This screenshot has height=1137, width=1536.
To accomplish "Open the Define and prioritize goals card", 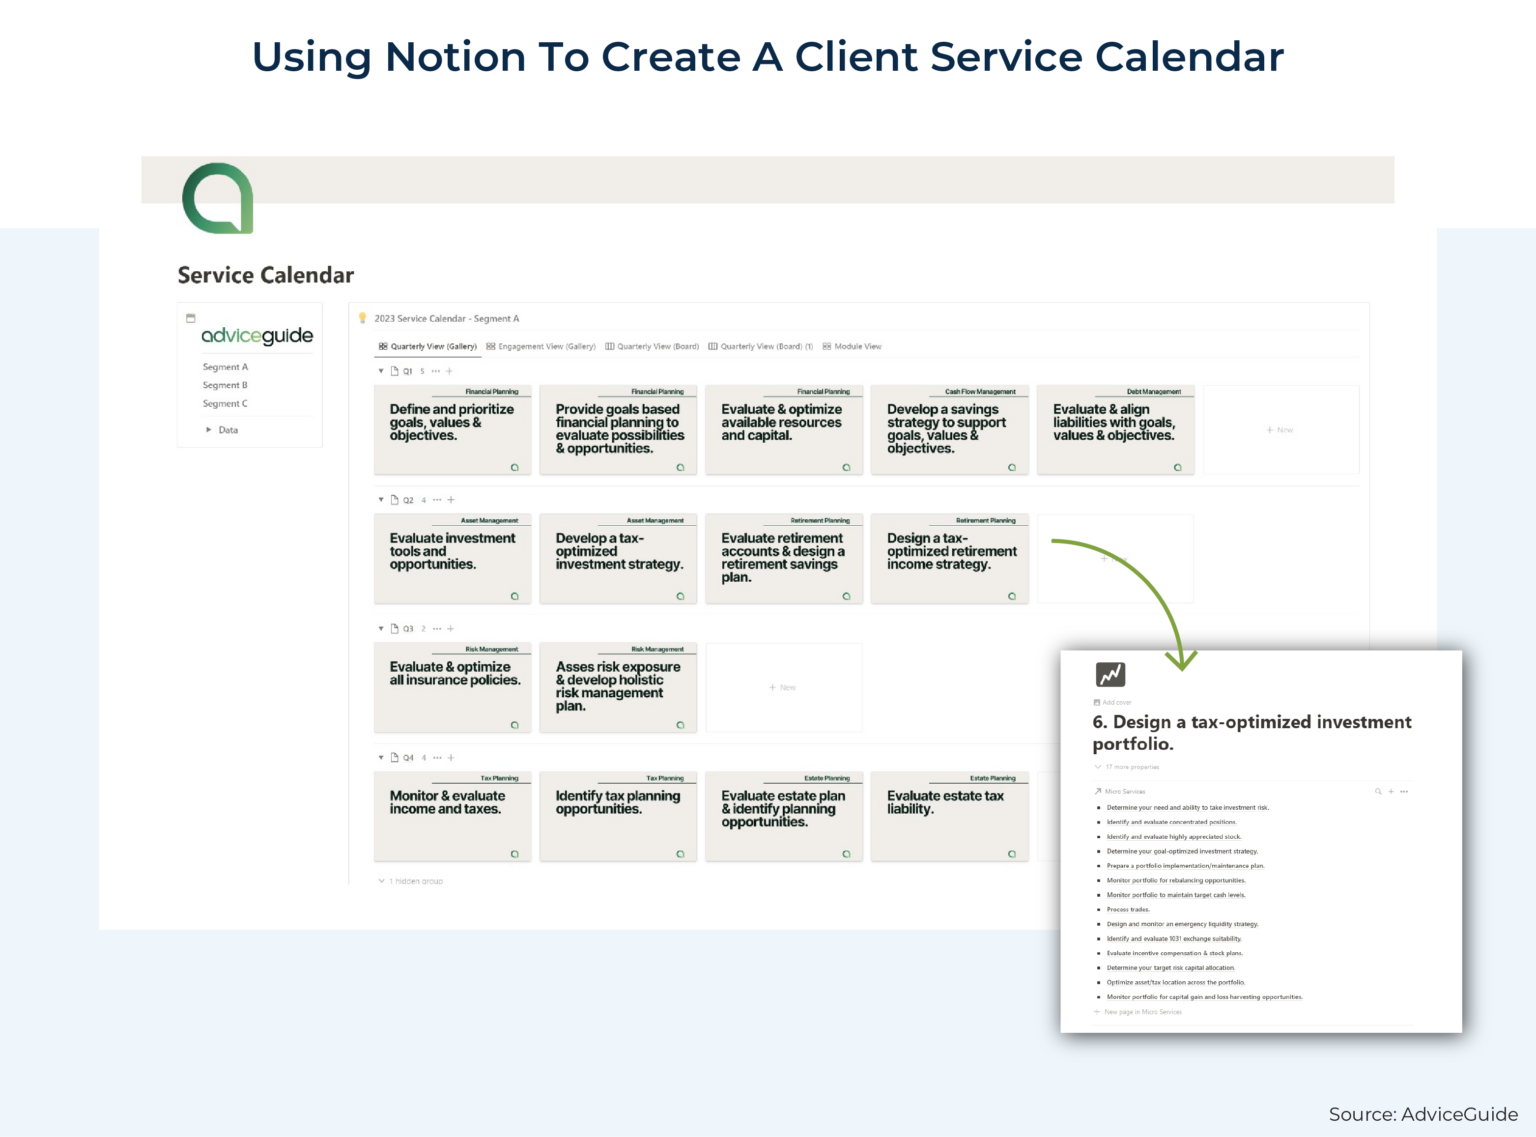I will coord(452,430).
